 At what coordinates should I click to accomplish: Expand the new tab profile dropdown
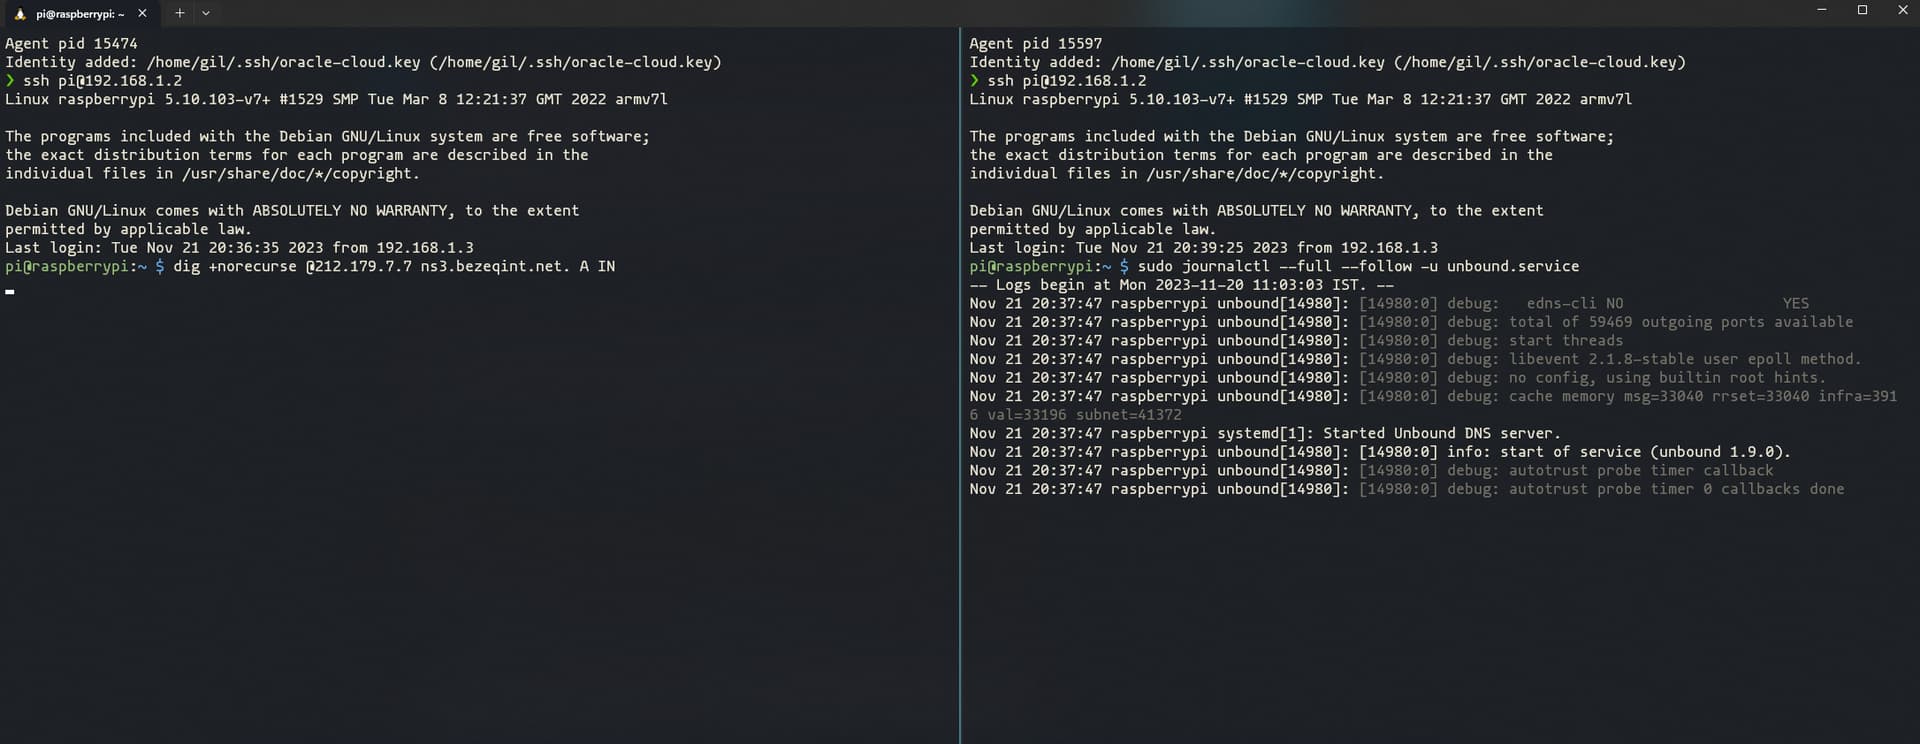click(x=206, y=14)
